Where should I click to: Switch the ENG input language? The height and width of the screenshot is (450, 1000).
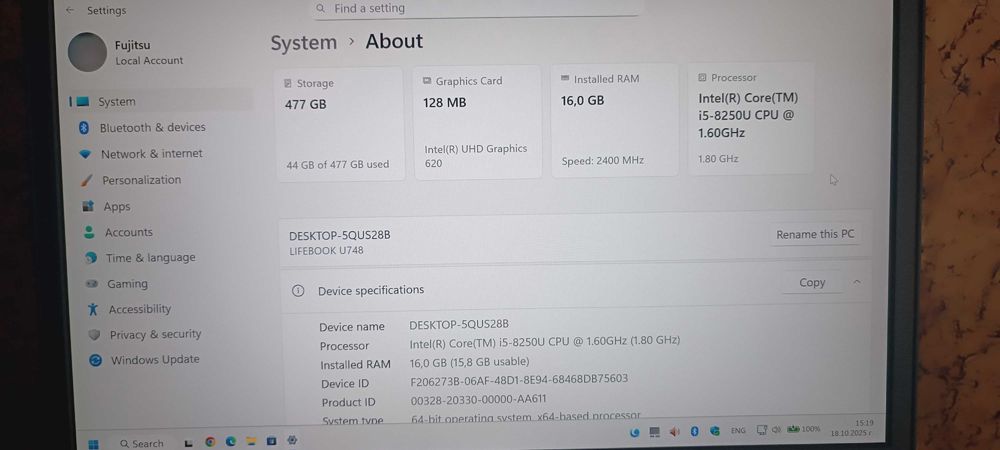[738, 431]
